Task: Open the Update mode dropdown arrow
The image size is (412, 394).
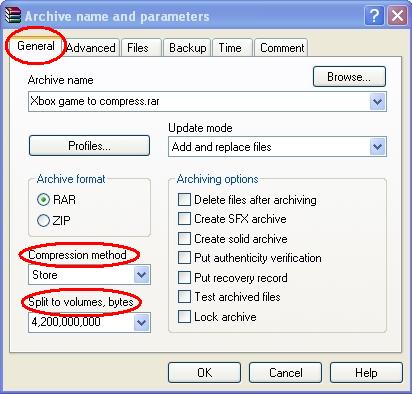Action: click(378, 147)
